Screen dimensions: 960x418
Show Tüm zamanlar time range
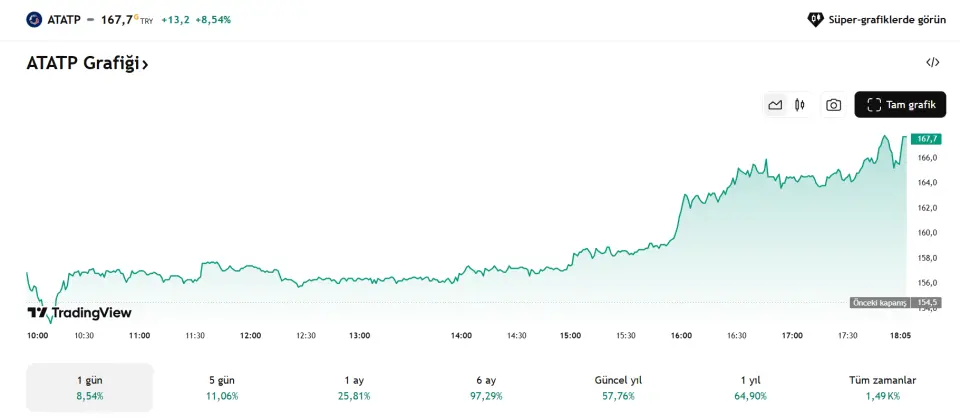(x=882, y=387)
